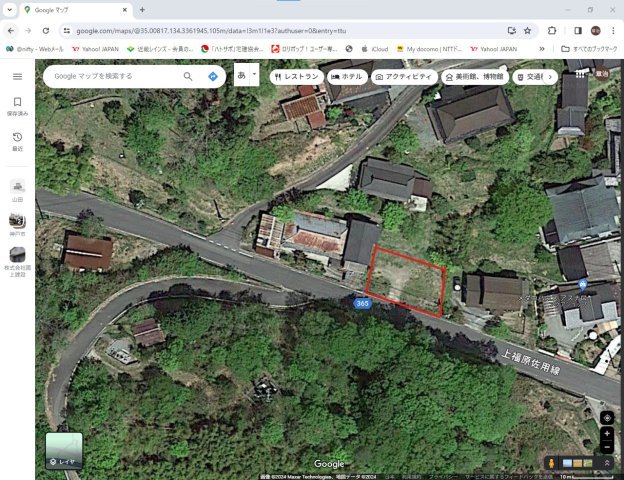The height and width of the screenshot is (480, 624).
Task: Select the Street View pegman icon
Action: click(x=551, y=463)
